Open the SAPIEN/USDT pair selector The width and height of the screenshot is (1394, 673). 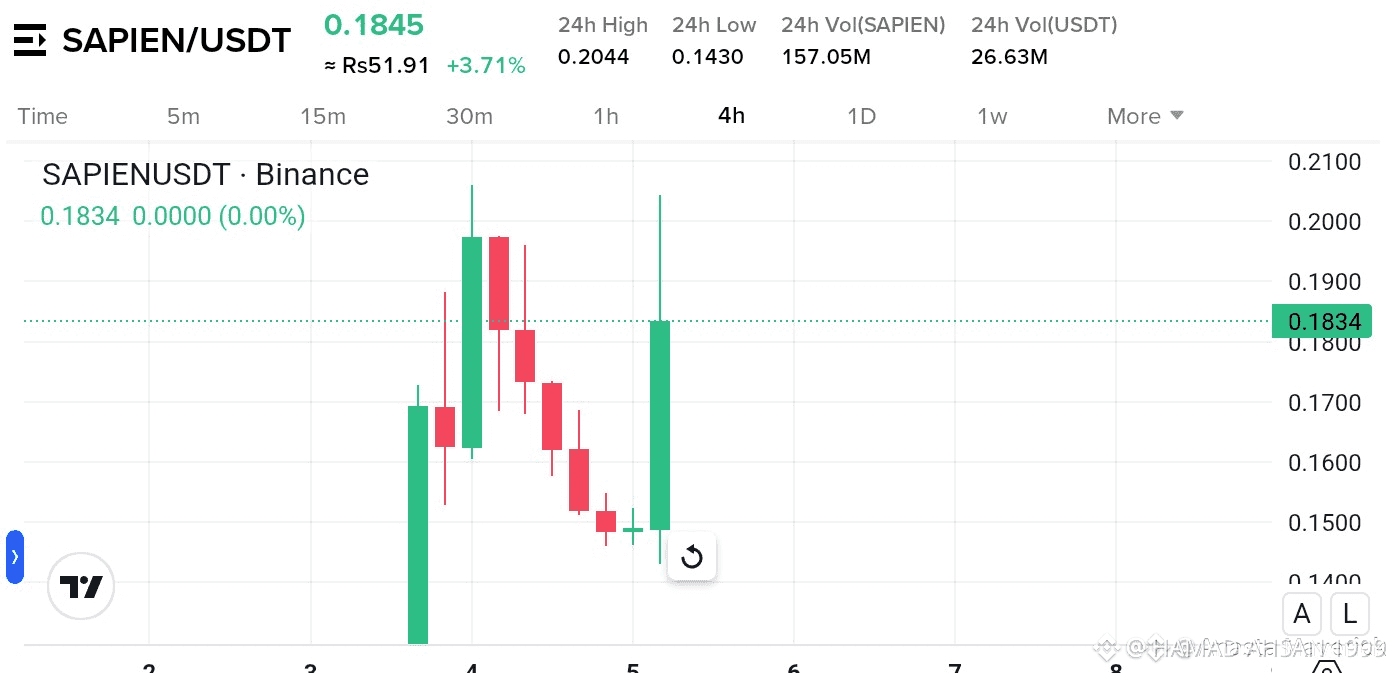[176, 40]
